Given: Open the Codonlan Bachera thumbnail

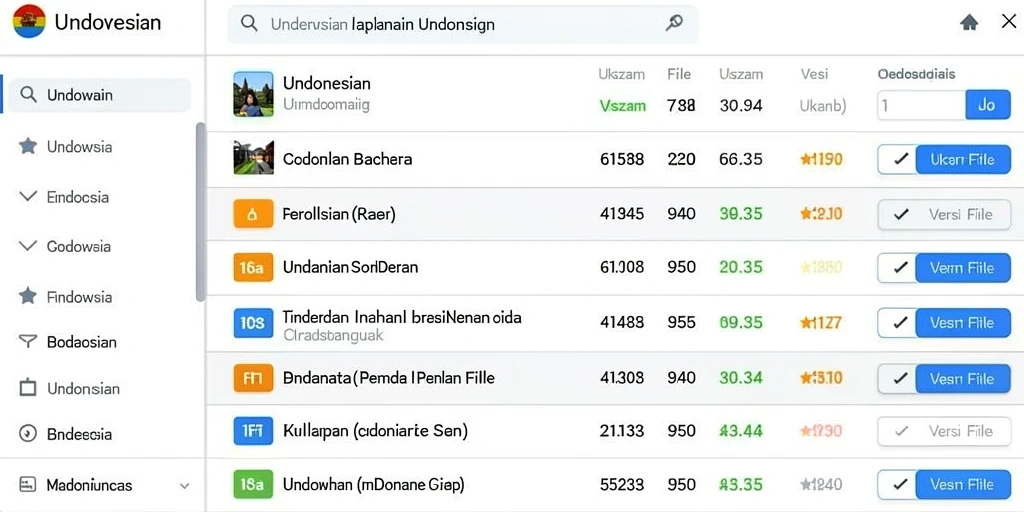Looking at the screenshot, I should point(253,158).
